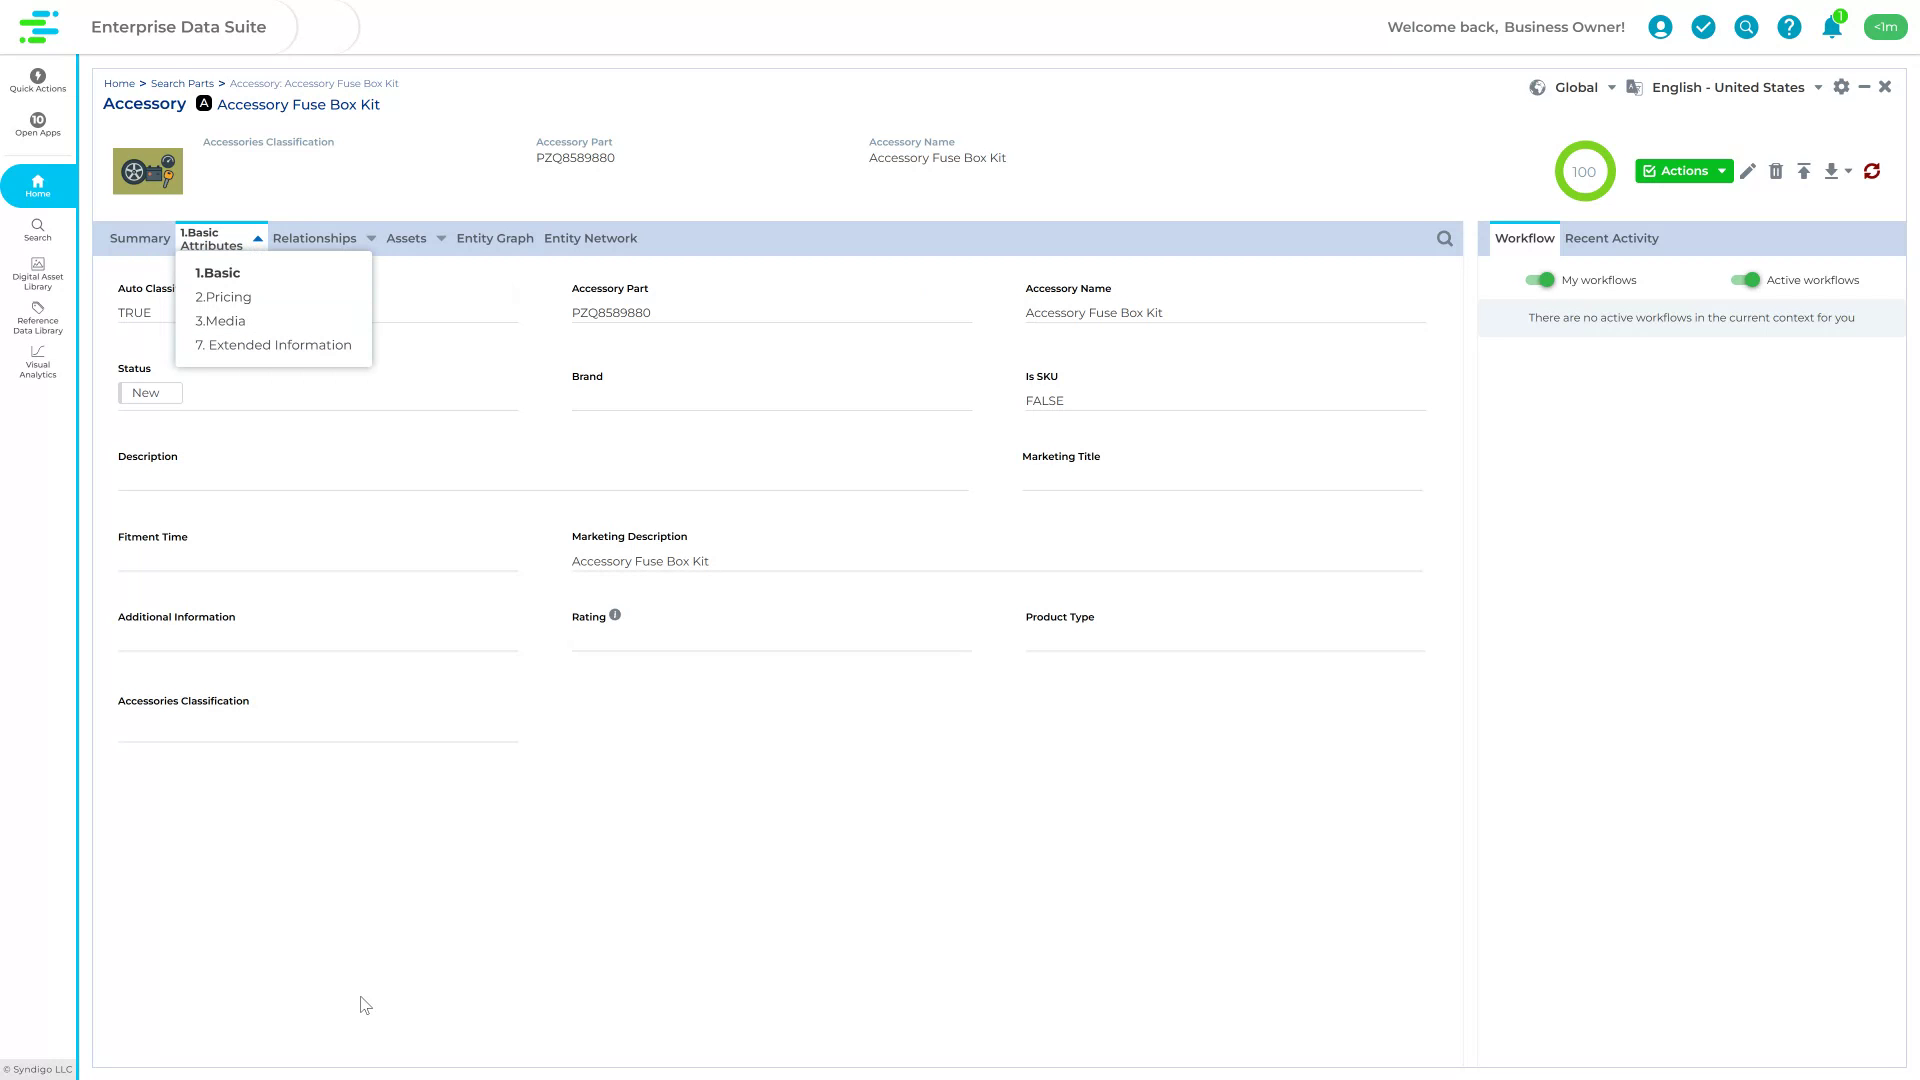The width and height of the screenshot is (1920, 1080).
Task: Open the global search magnifier in the top bar
Action: click(x=1746, y=27)
